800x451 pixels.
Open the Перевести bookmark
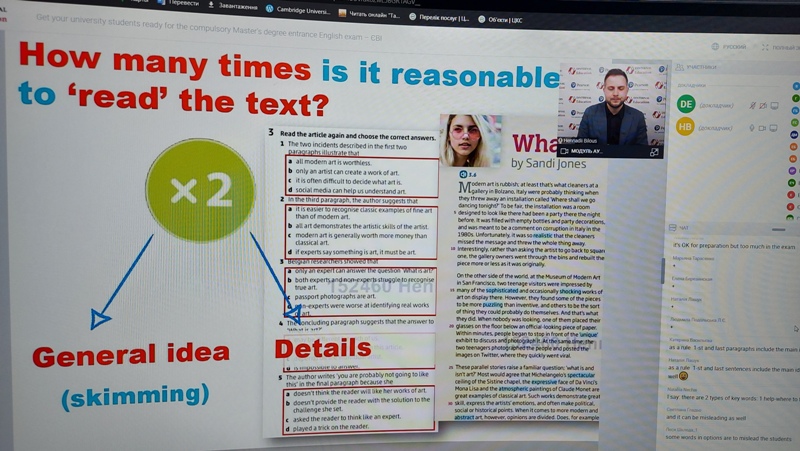pos(178,3)
